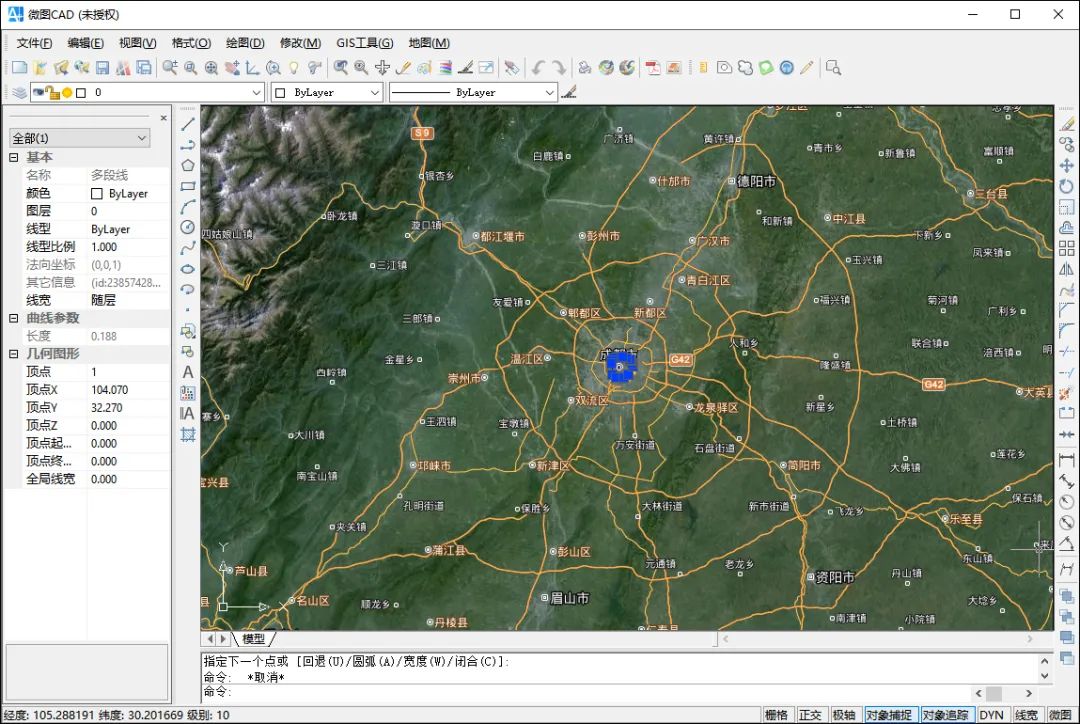Open the ByLayer color dropdown

coord(326,92)
